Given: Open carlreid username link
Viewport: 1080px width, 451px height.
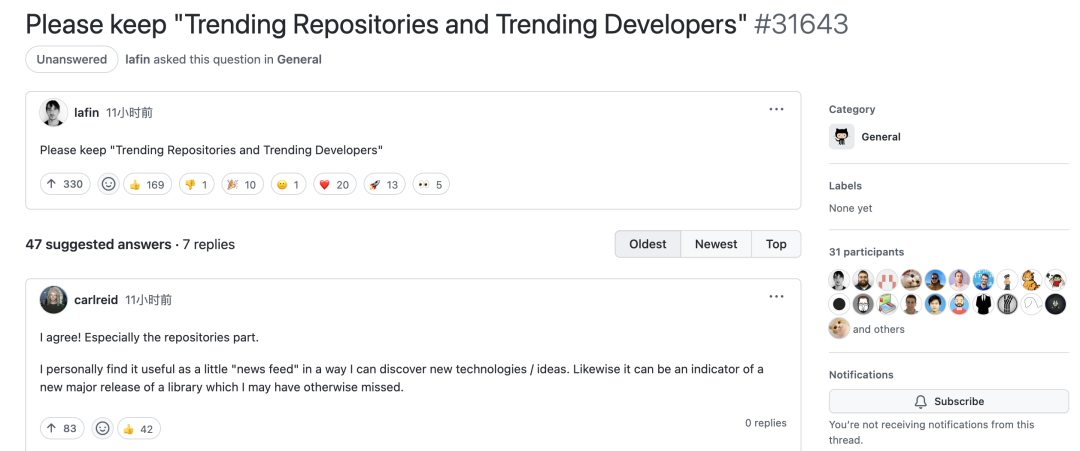Looking at the screenshot, I should [x=96, y=300].
